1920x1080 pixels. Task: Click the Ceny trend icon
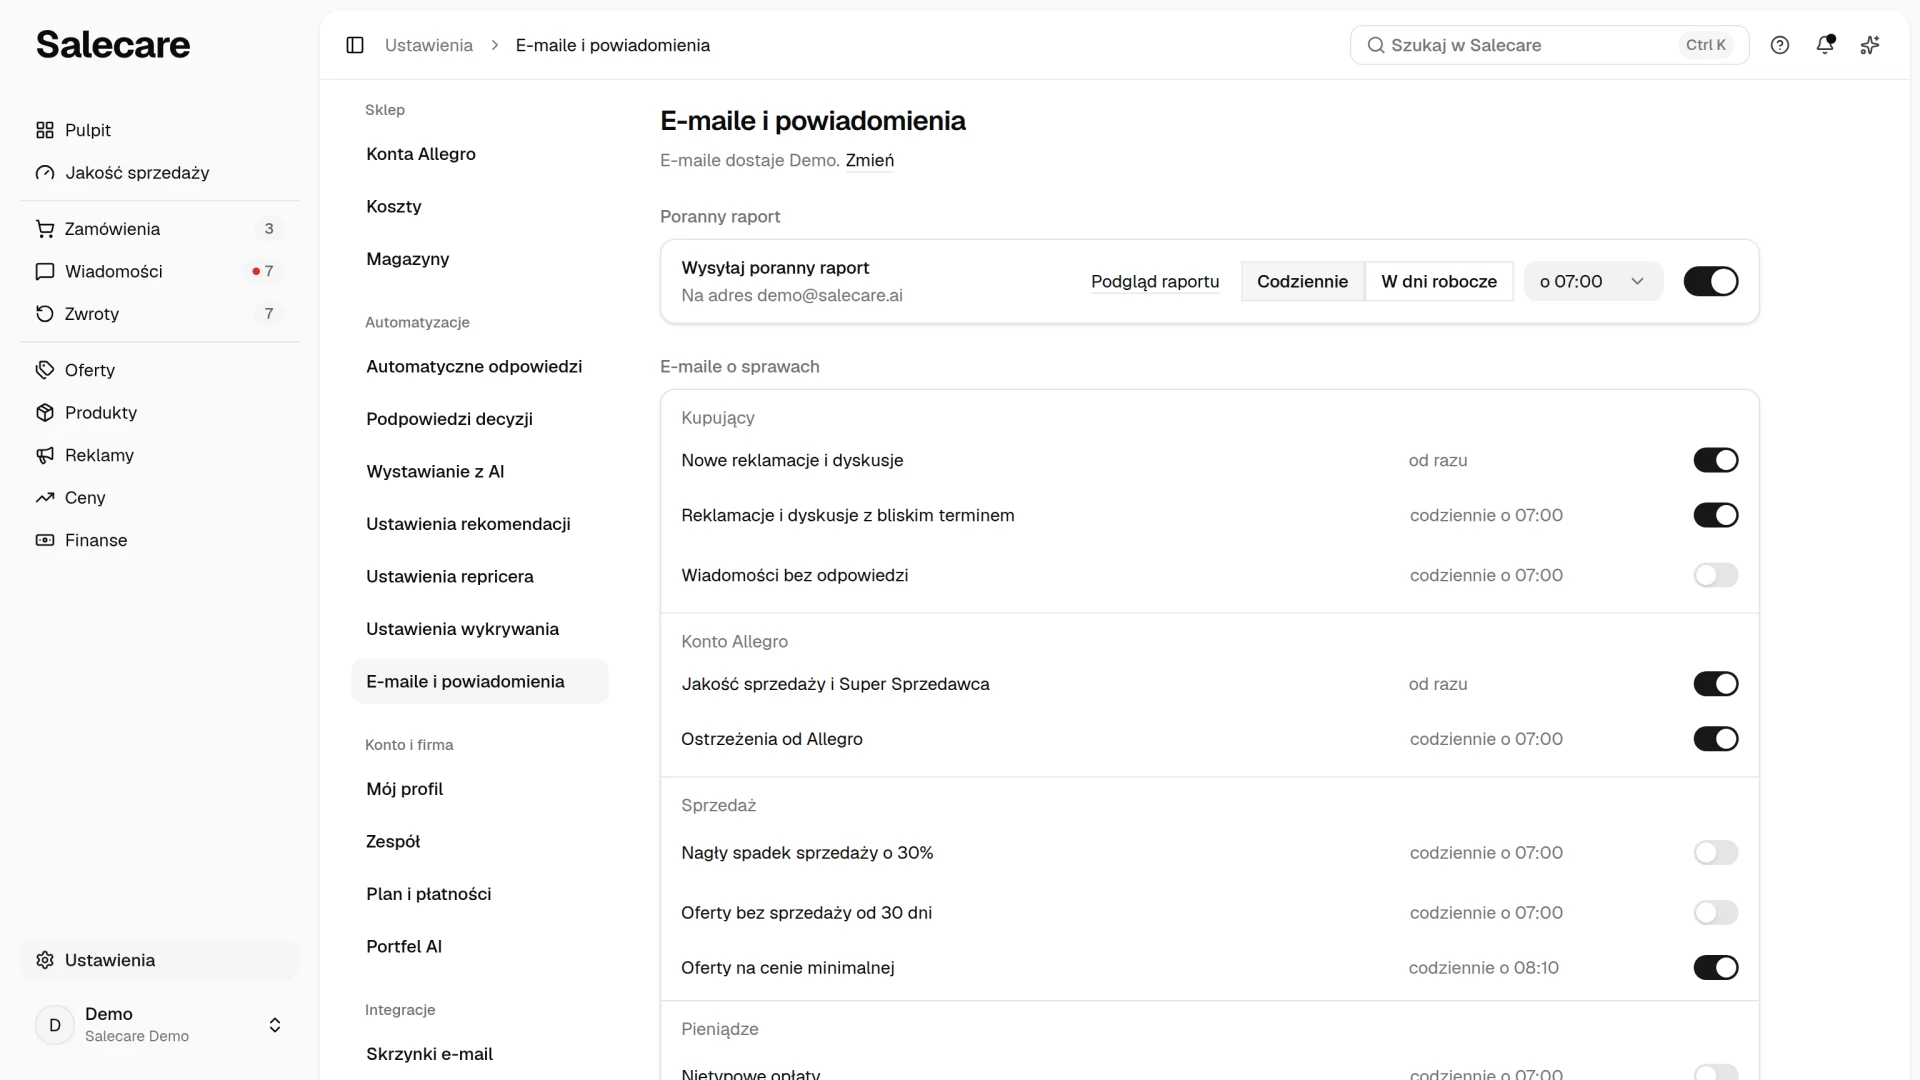click(x=45, y=498)
